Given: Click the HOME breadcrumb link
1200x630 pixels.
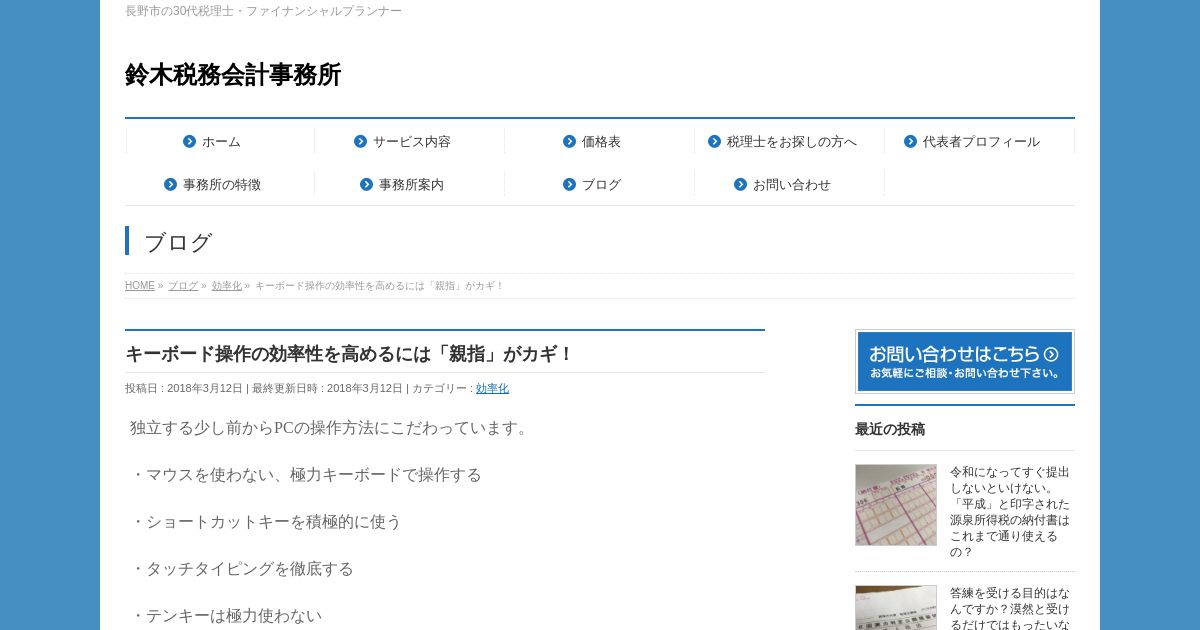Looking at the screenshot, I should (140, 286).
